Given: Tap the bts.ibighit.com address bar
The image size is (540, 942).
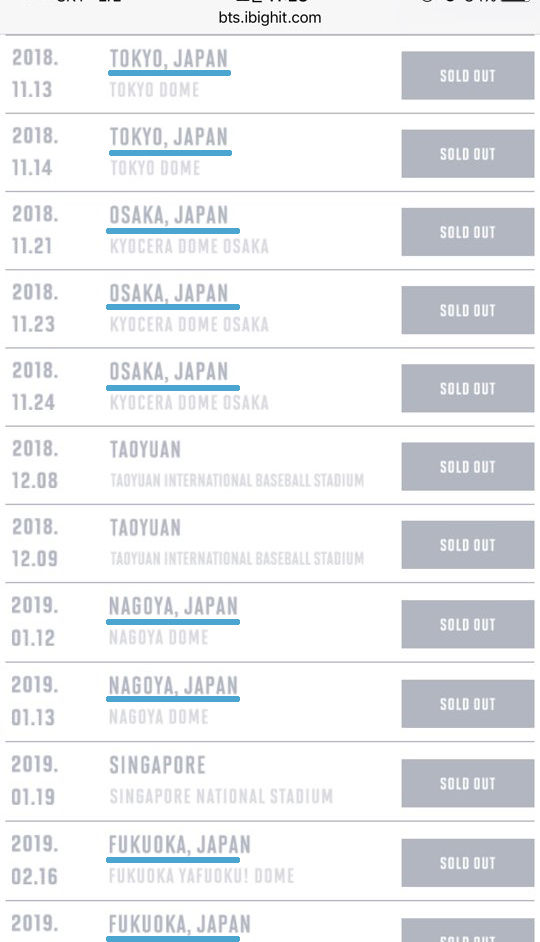Looking at the screenshot, I should click(270, 17).
